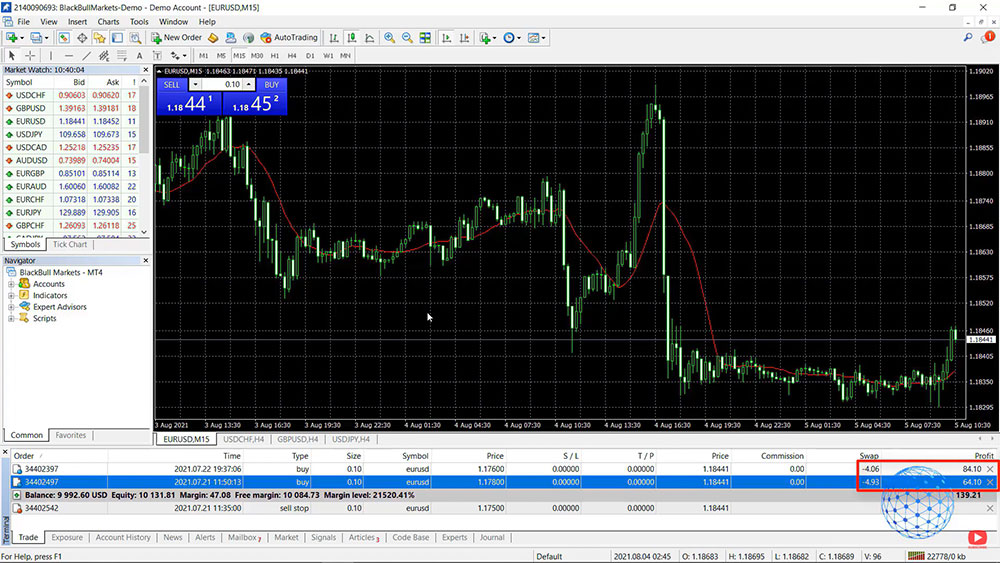Viewport: 1000px width, 563px height.
Task: Click the 0.10 volume input field
Action: click(x=222, y=84)
